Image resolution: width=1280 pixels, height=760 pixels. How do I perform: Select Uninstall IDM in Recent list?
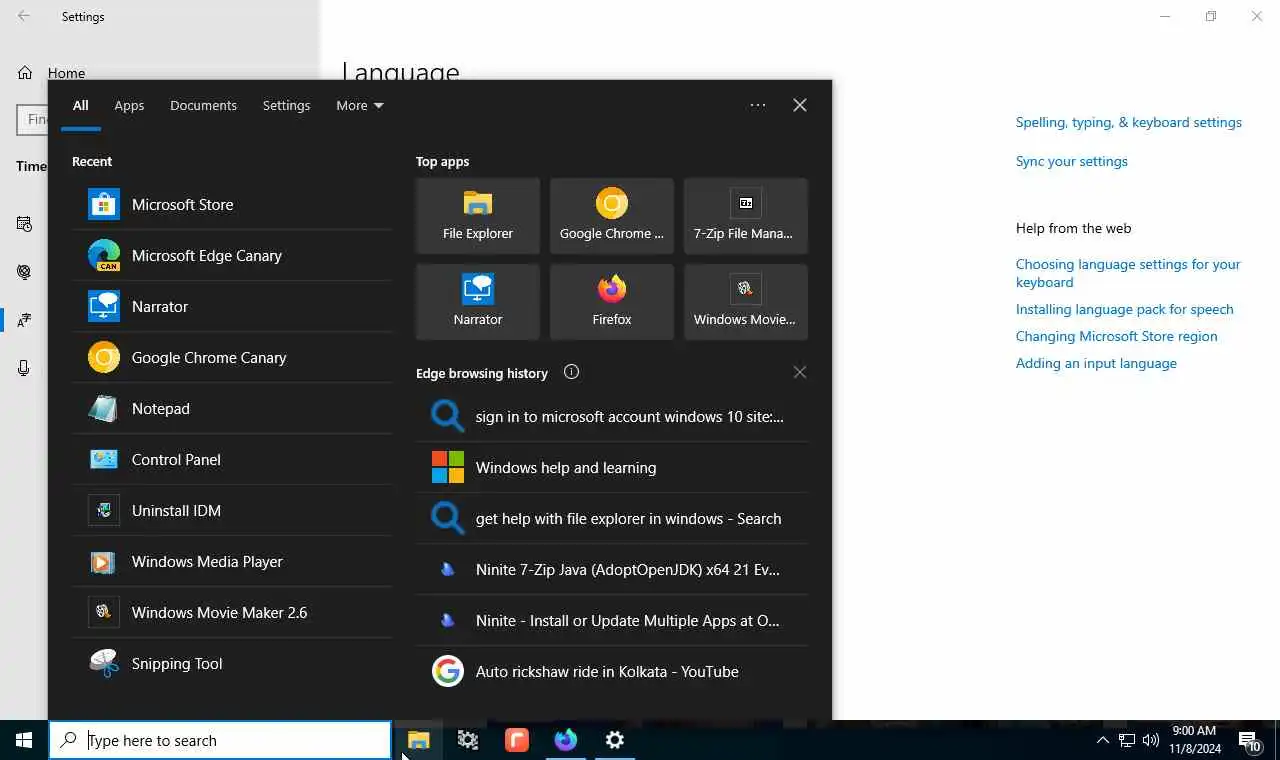point(232,510)
